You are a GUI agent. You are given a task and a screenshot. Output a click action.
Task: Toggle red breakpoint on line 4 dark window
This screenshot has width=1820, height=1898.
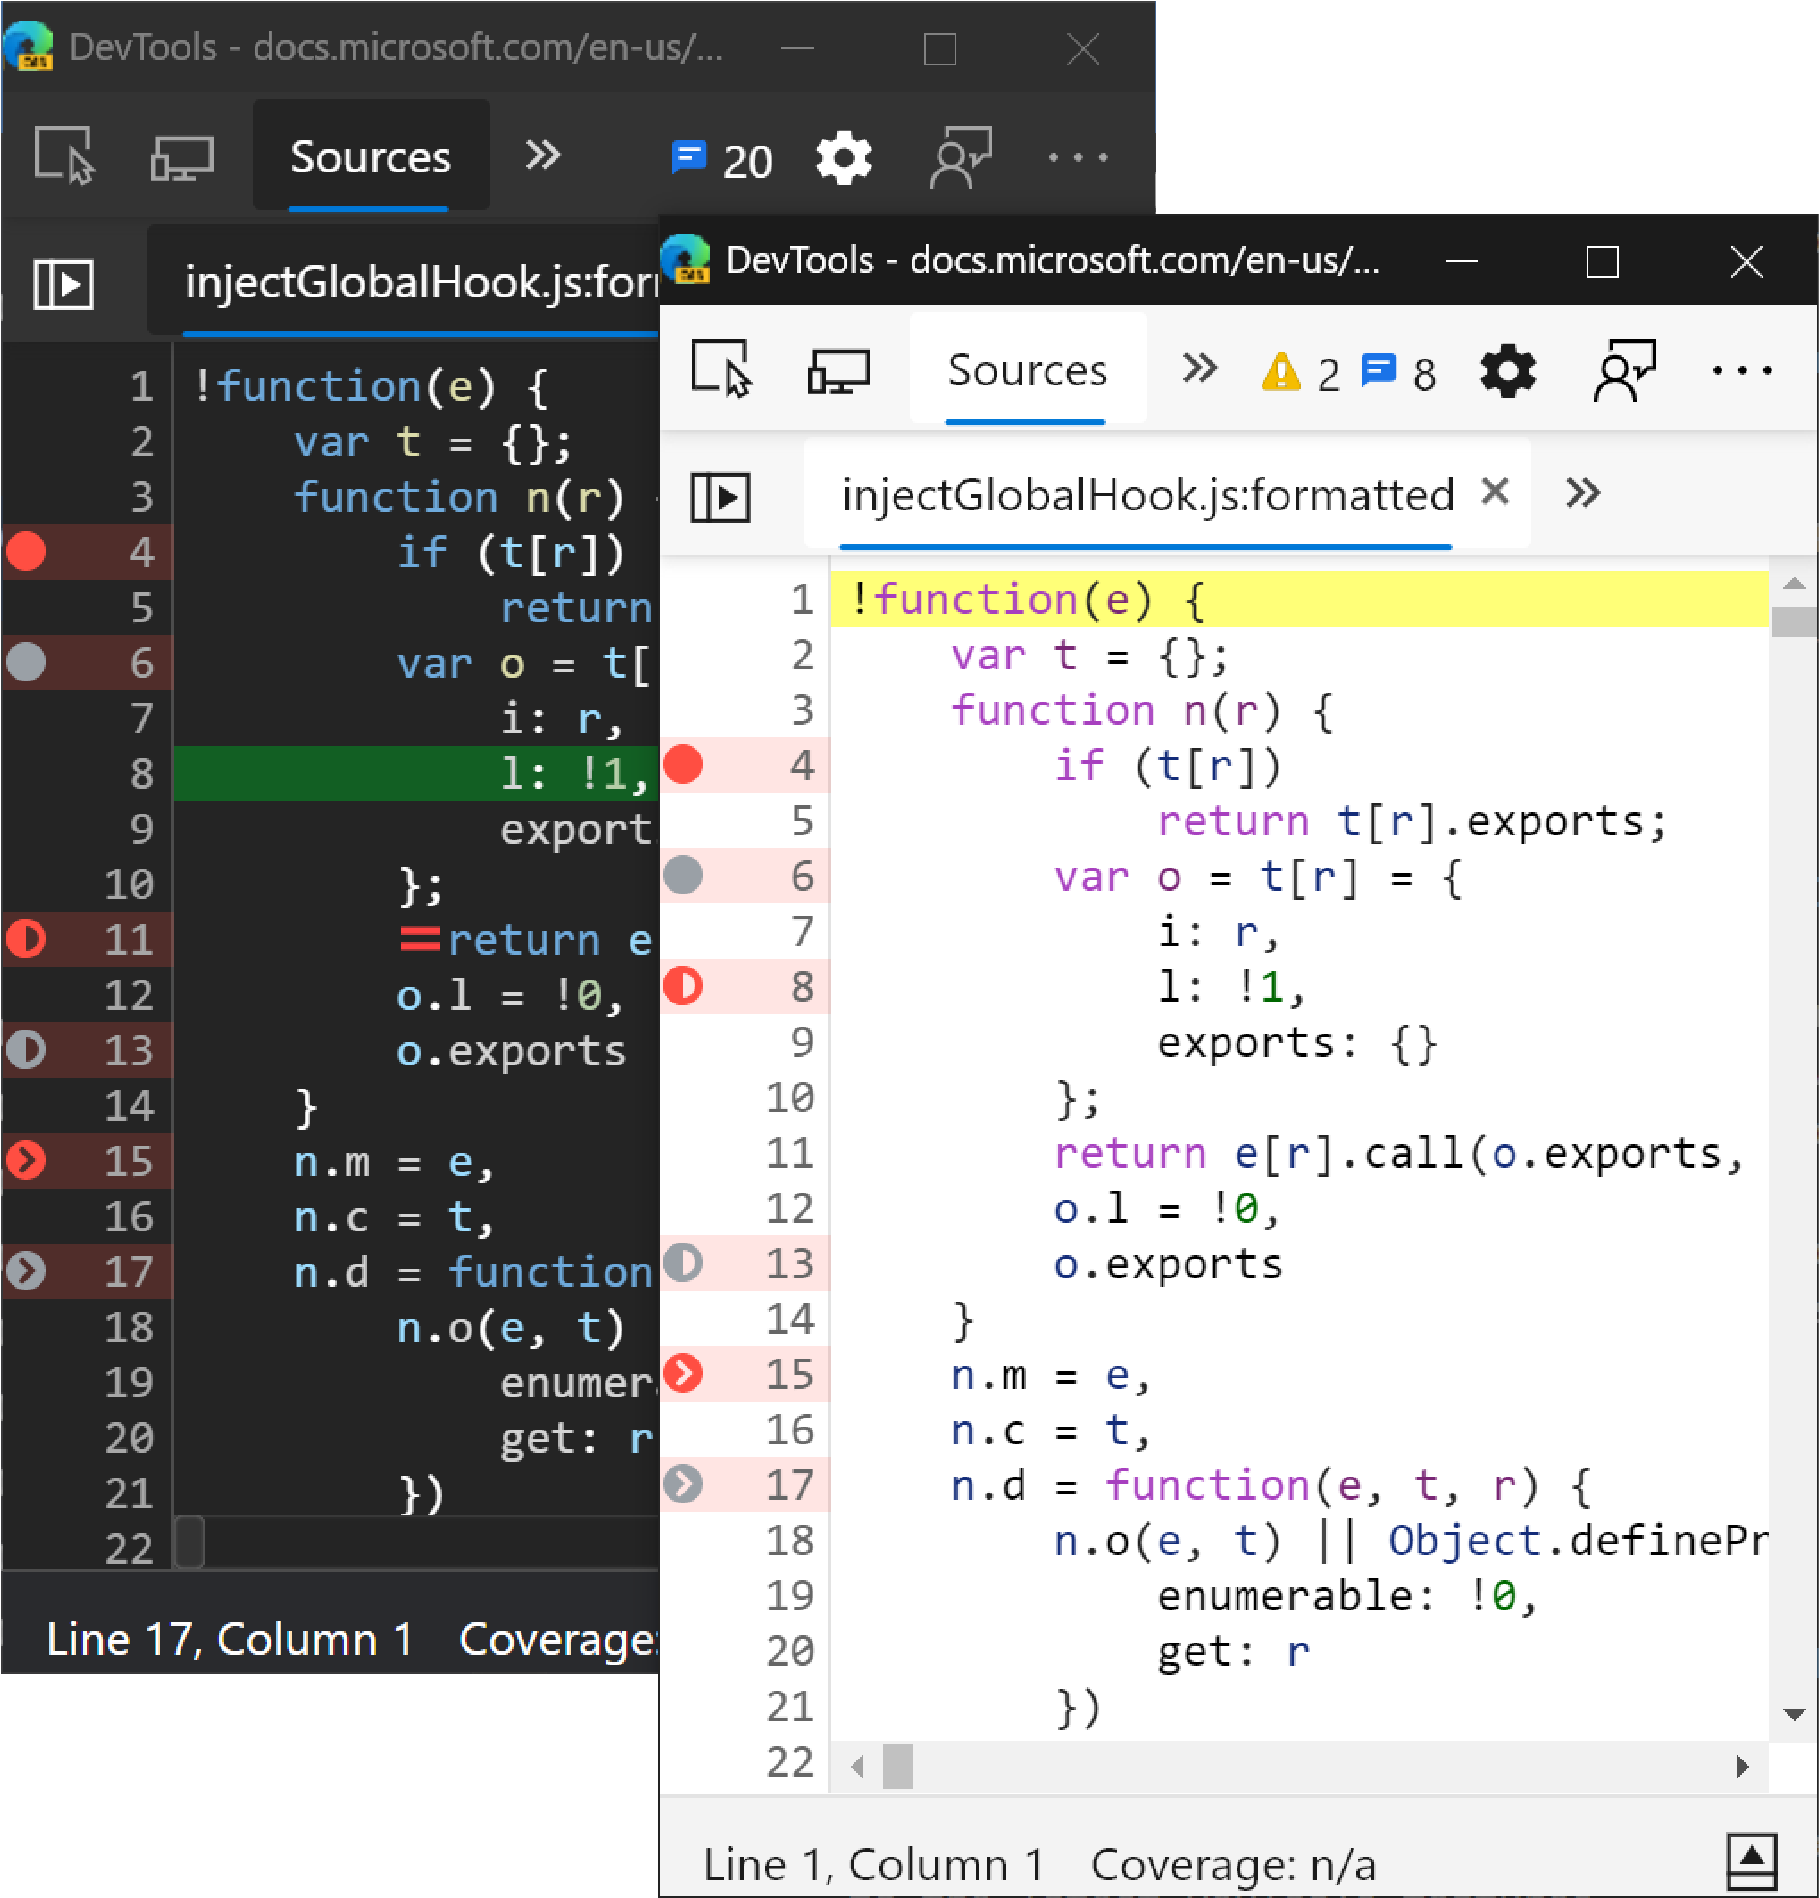pos(26,551)
